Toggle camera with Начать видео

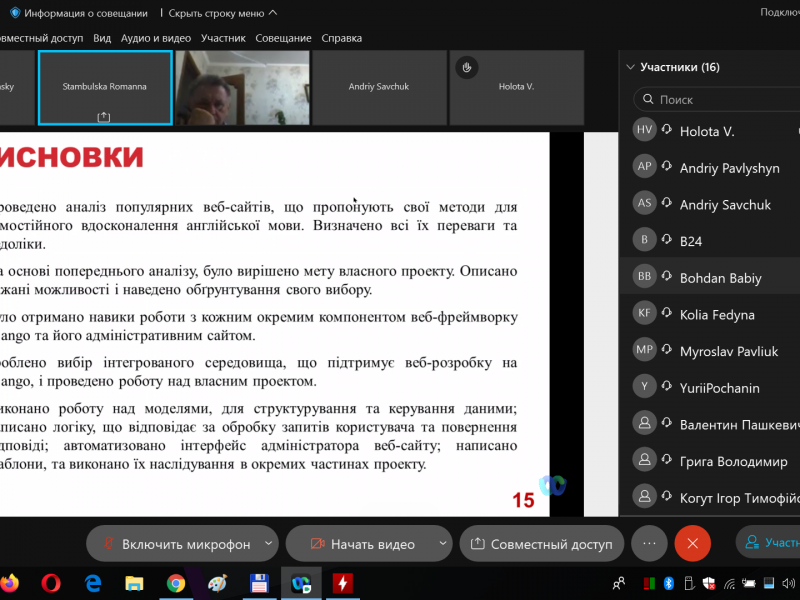pos(362,544)
